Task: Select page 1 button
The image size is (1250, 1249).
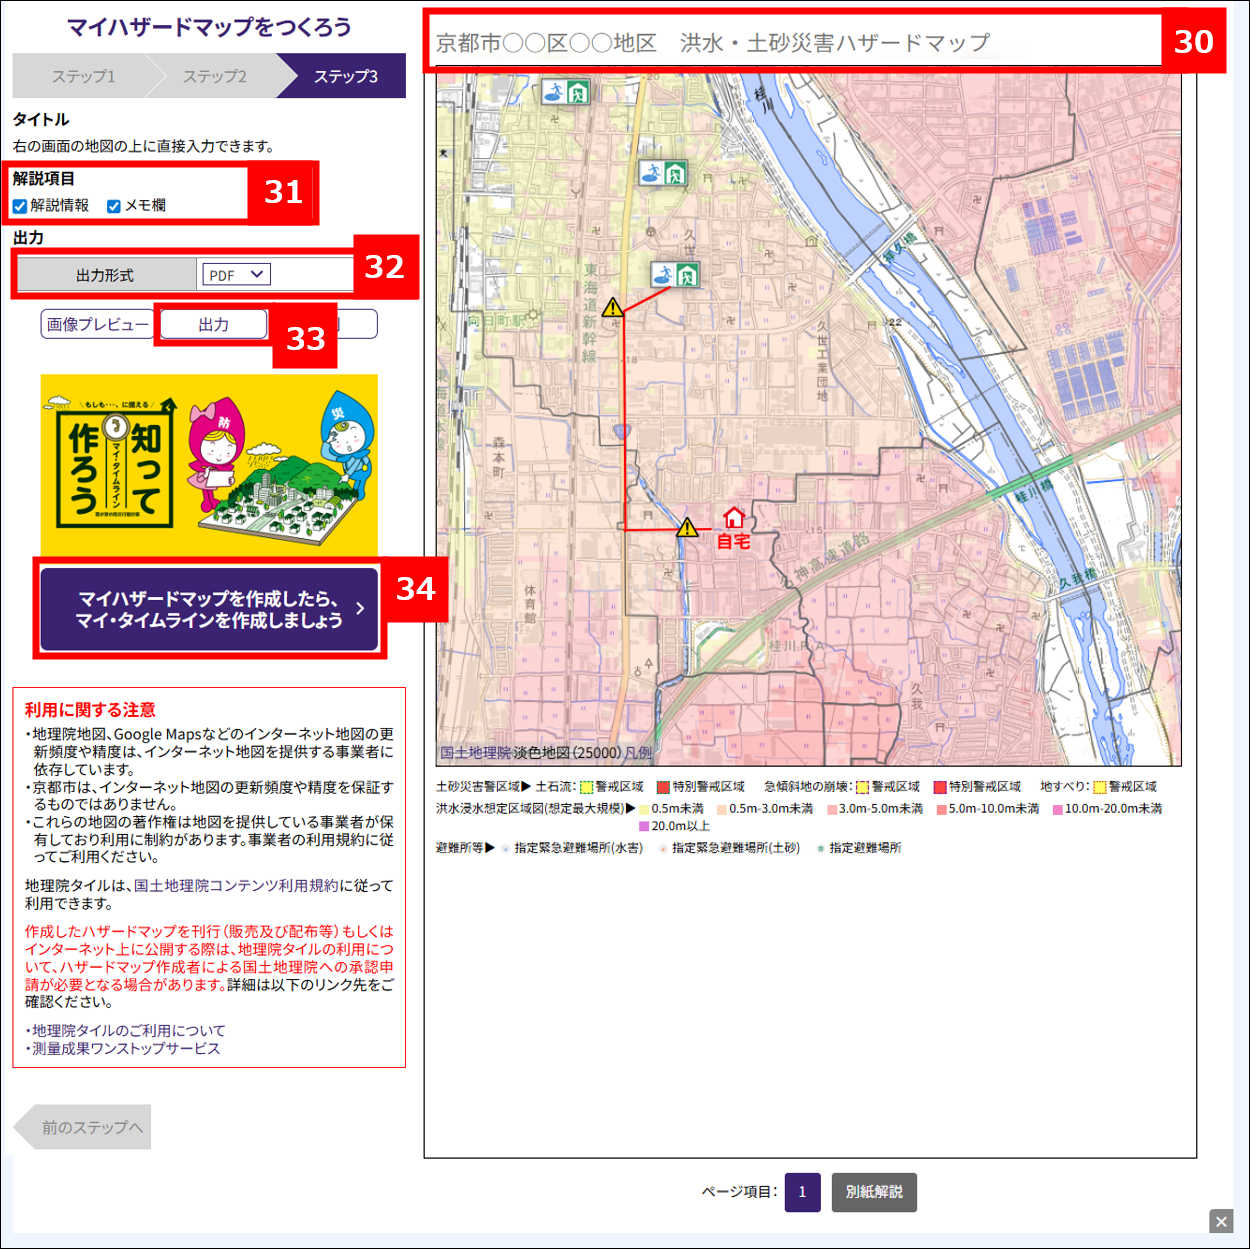Action: pos(802,1191)
